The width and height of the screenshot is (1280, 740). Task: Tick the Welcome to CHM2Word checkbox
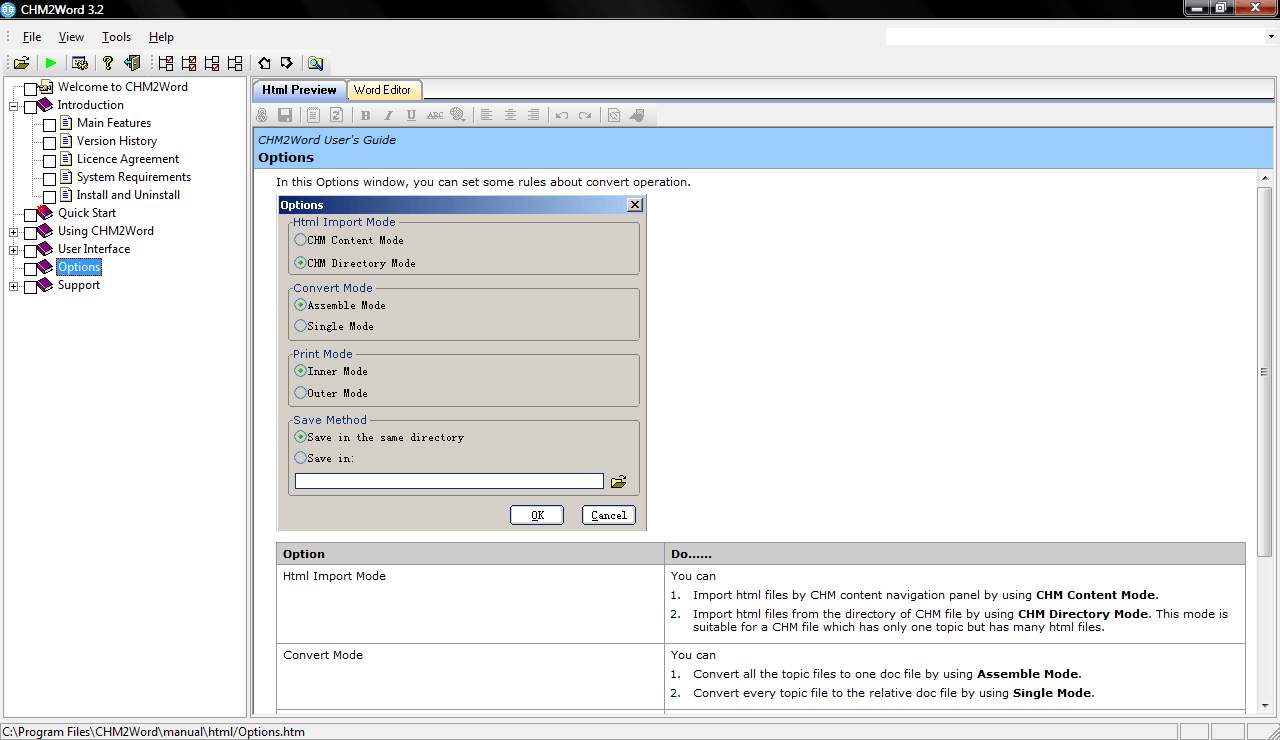pyautogui.click(x=30, y=90)
